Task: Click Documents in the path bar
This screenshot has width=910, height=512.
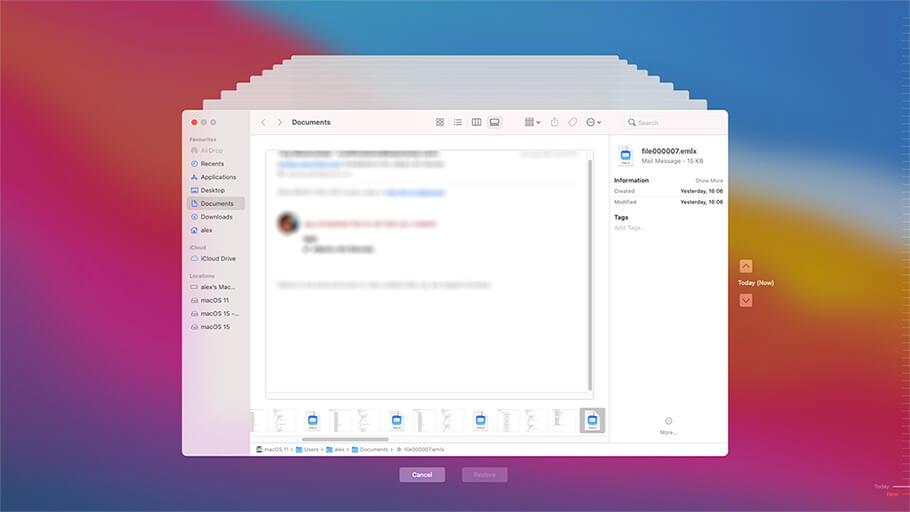Action: tap(370, 450)
